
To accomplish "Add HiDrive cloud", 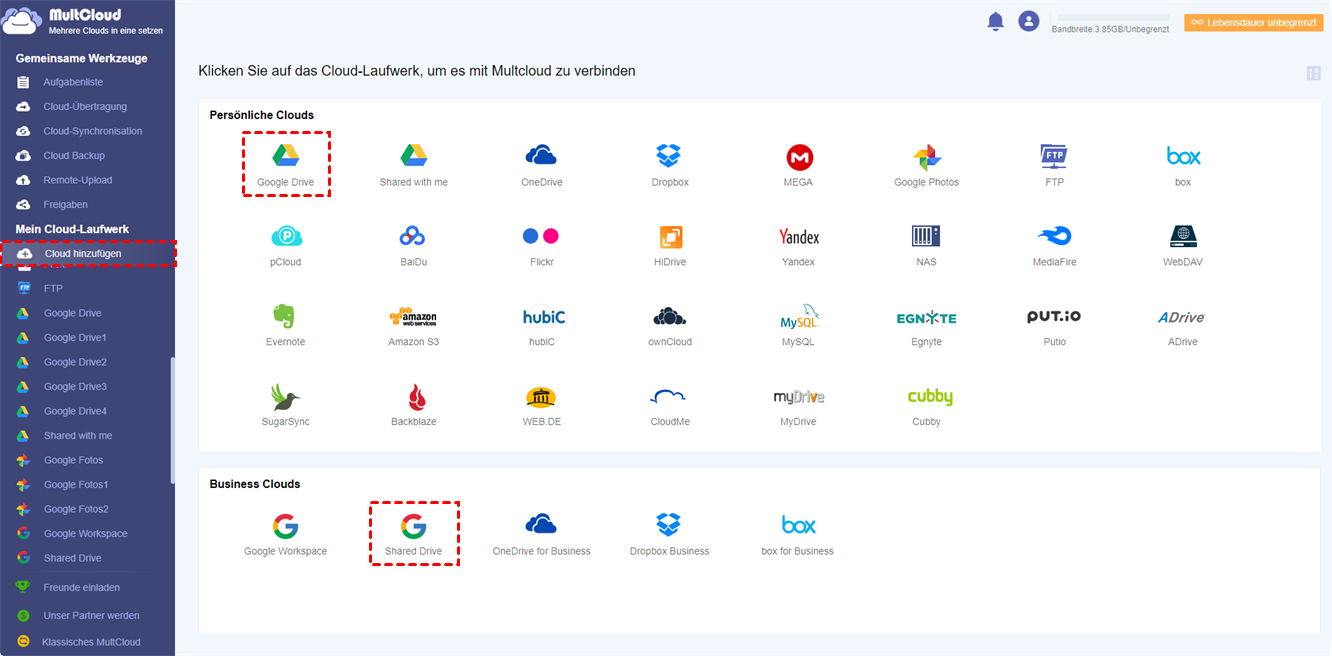I will 670,237.
